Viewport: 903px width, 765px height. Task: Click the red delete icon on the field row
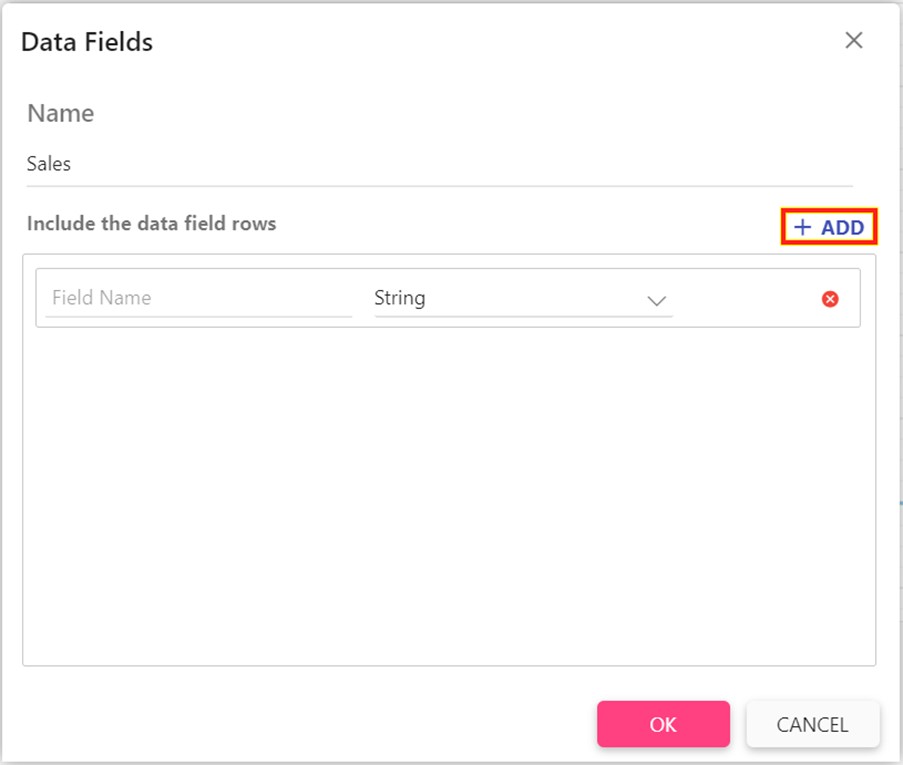829,297
